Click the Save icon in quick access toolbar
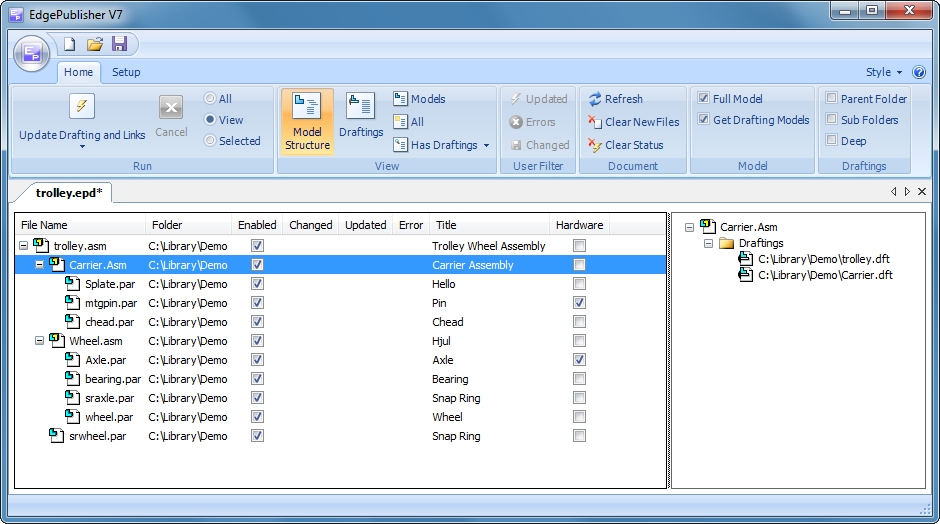The width and height of the screenshot is (940, 524). coord(120,44)
